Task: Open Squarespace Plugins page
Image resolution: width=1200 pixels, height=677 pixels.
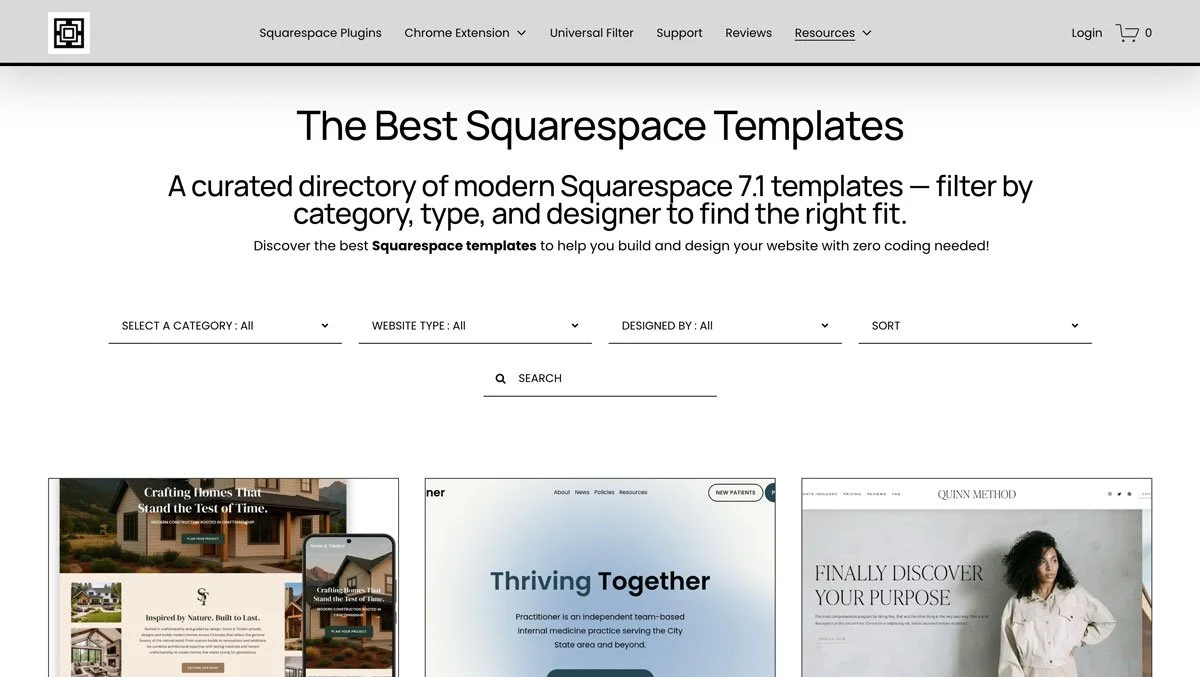Action: click(320, 33)
